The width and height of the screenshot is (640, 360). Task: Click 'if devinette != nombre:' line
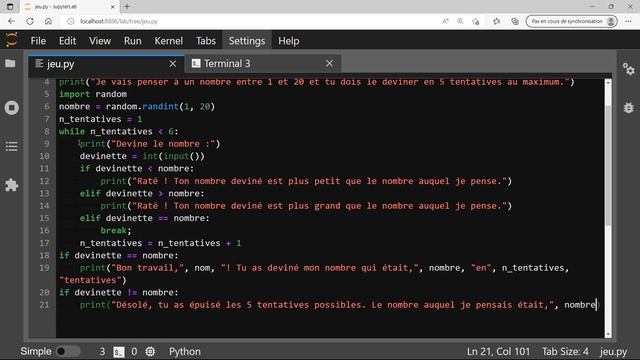click(118, 293)
